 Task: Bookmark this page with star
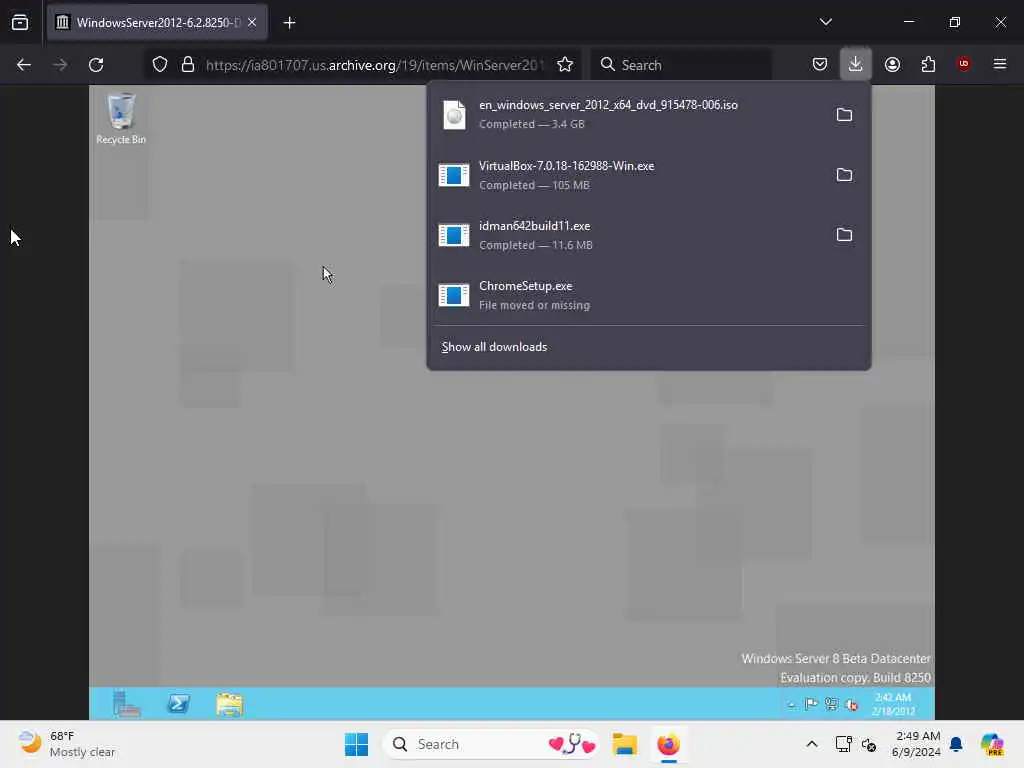click(x=565, y=65)
